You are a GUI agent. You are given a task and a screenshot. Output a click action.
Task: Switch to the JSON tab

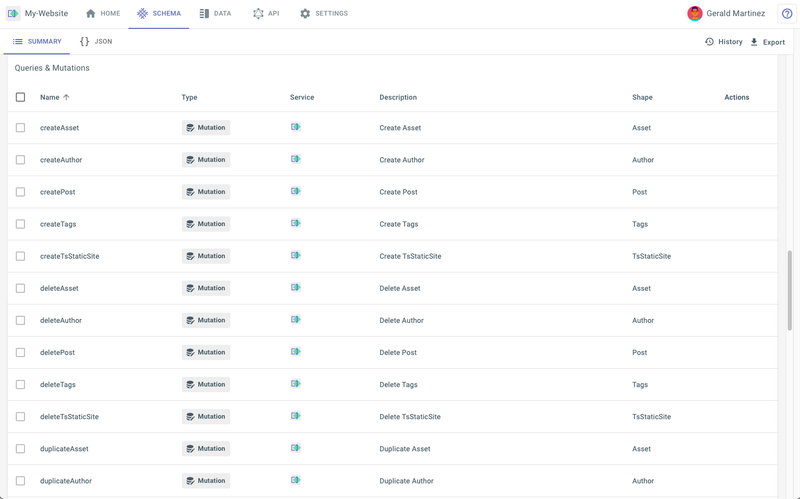[96, 41]
